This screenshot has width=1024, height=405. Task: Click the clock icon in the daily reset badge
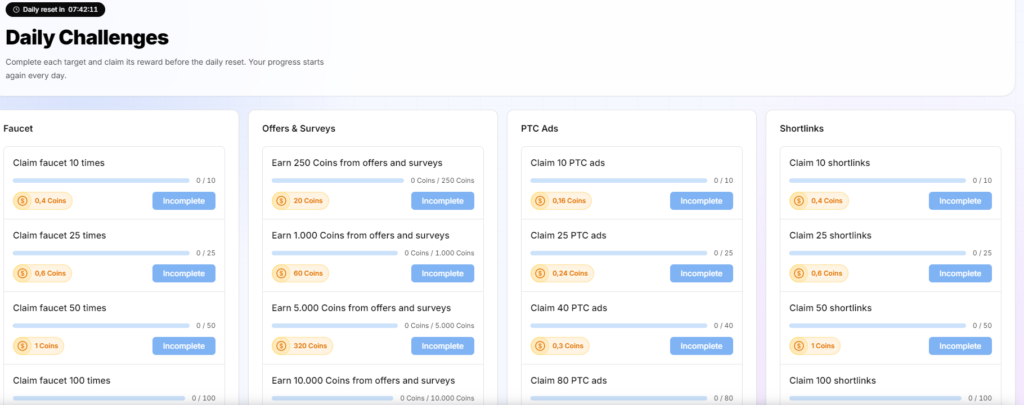[16, 10]
